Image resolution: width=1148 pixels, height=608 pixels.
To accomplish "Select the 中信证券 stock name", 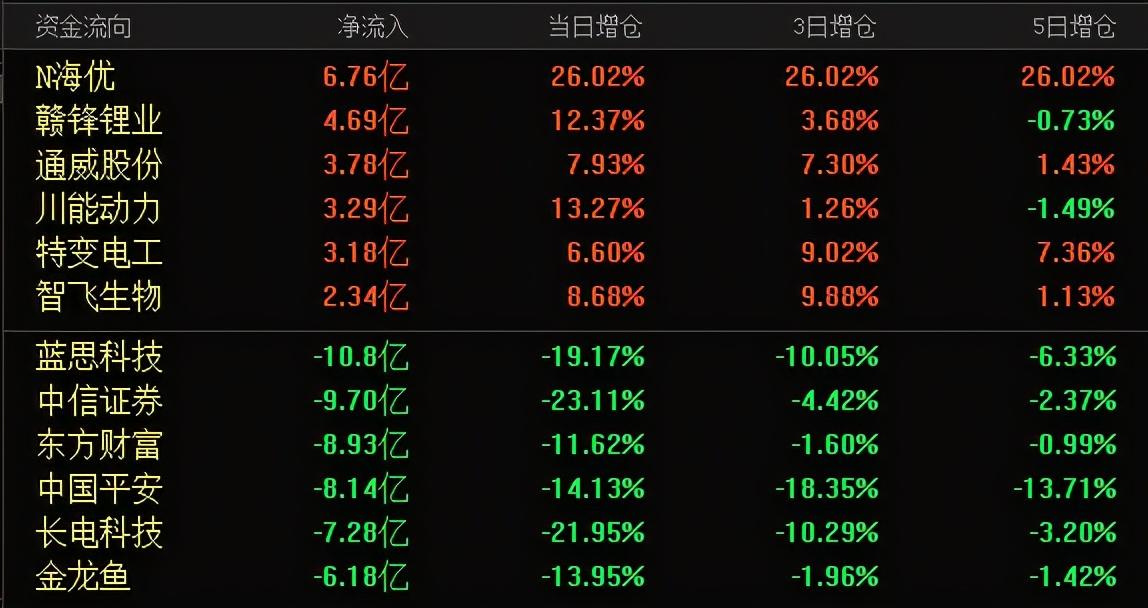I will (99, 401).
